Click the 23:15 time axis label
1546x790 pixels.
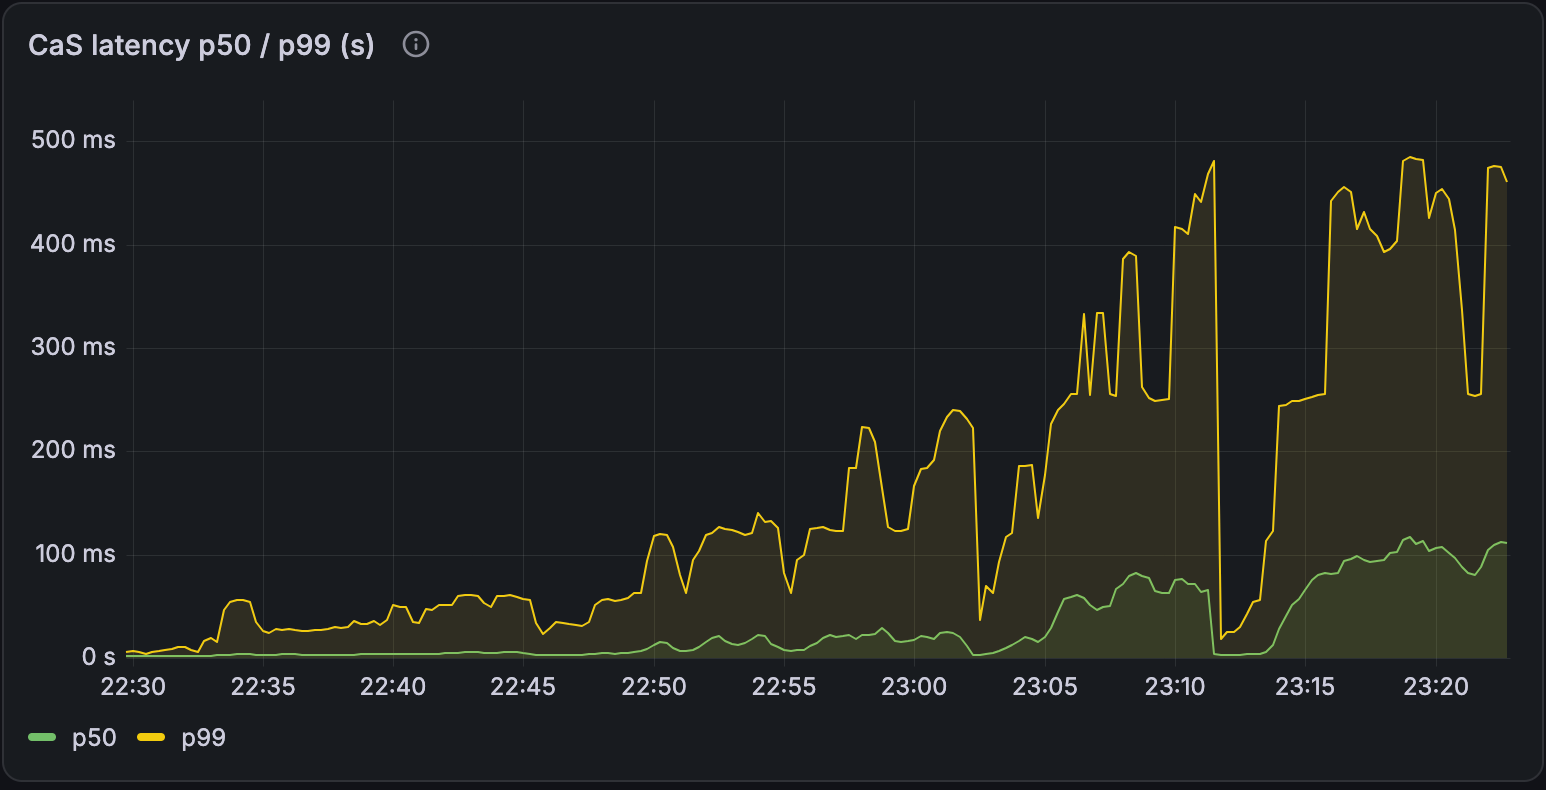coord(1306,687)
